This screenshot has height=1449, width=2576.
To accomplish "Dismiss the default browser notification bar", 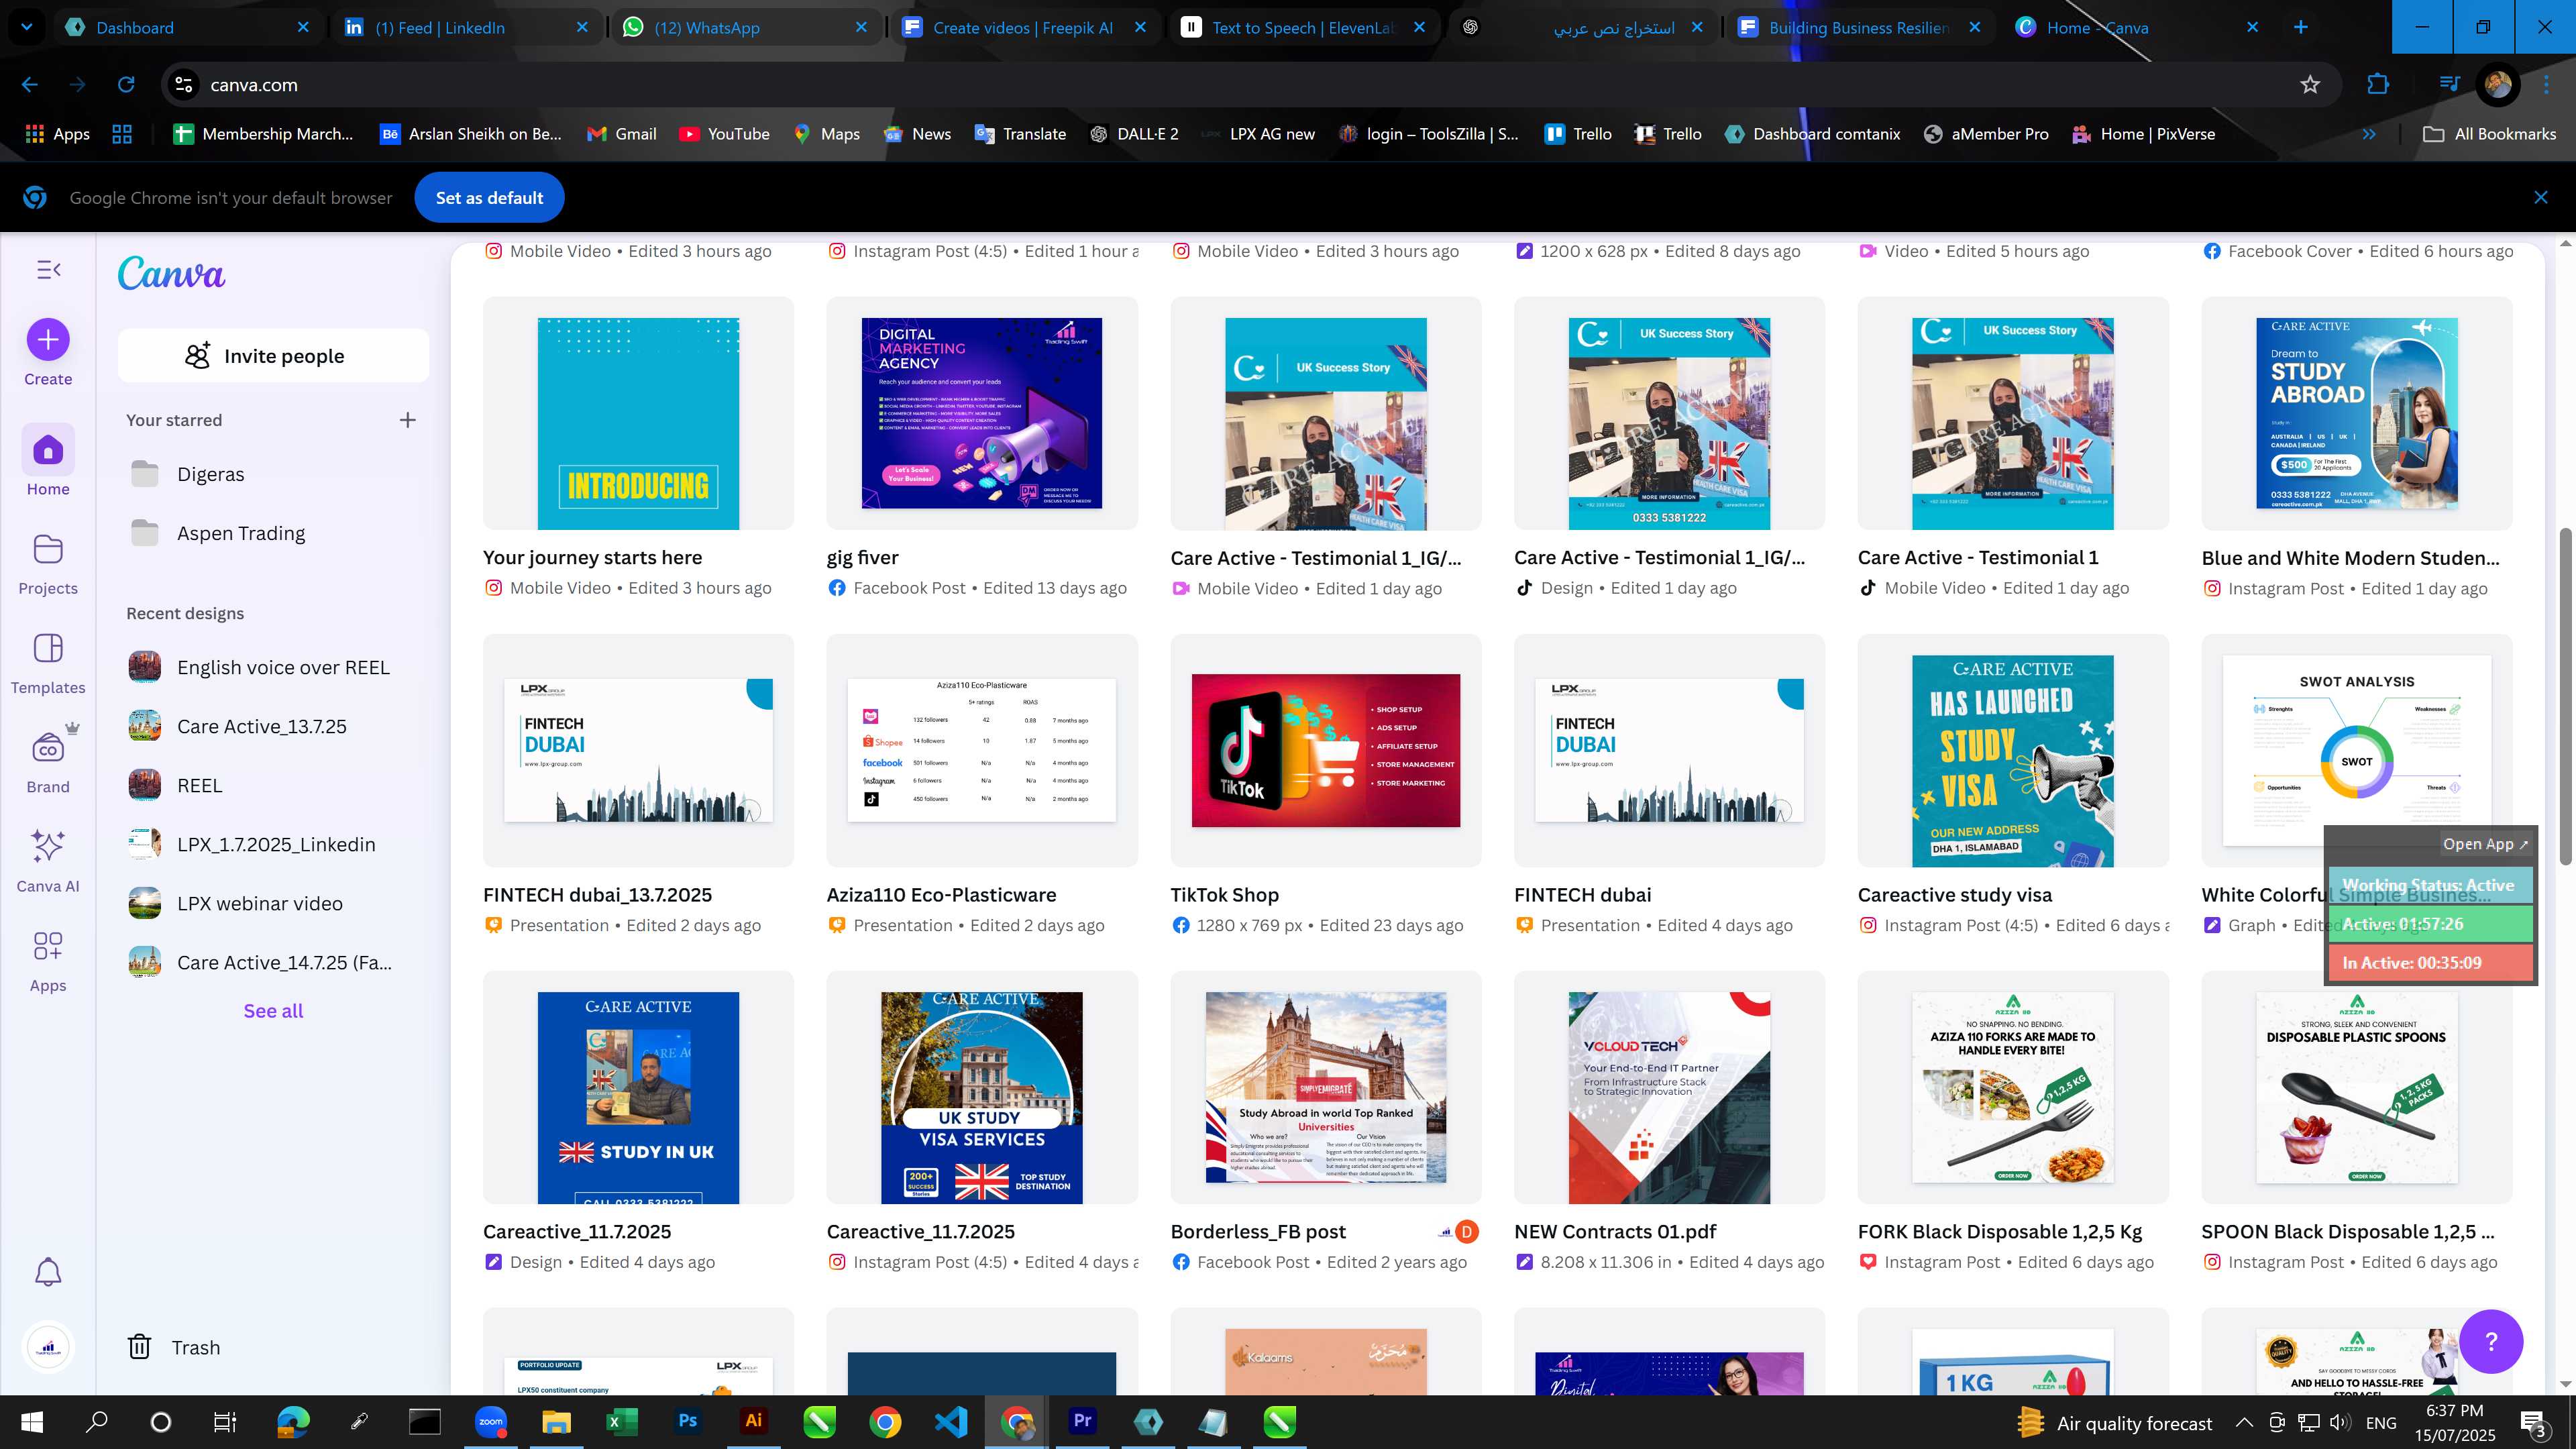I will 2540,198.
